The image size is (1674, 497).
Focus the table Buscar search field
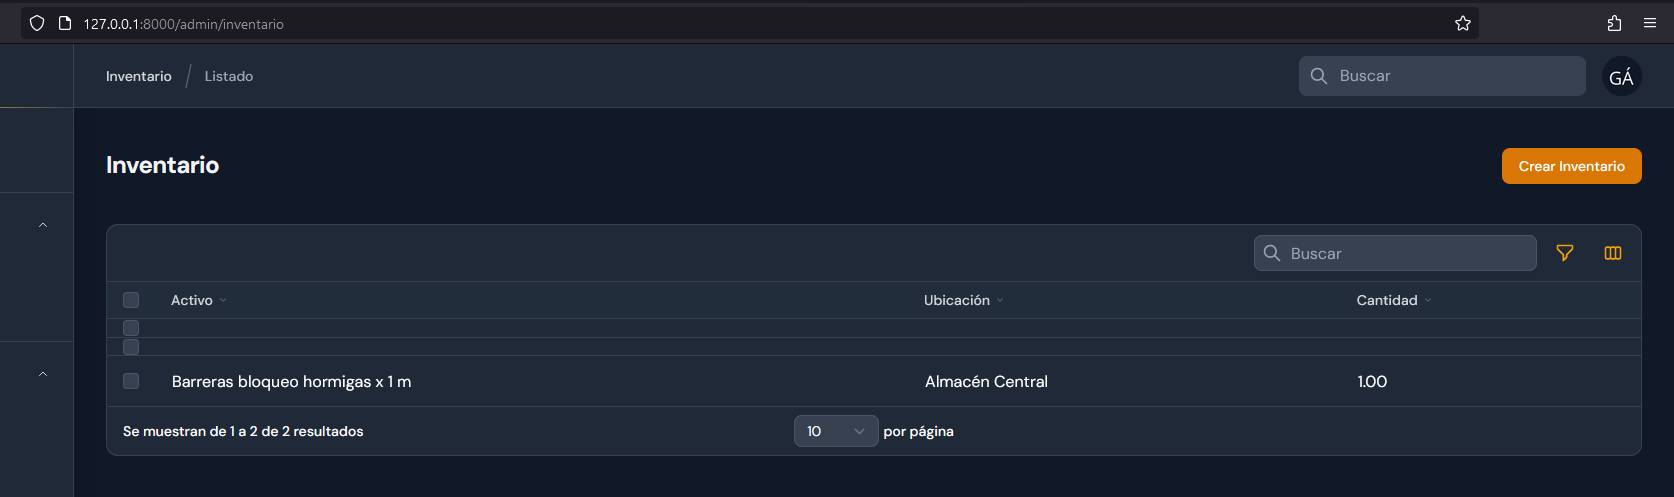click(1395, 253)
